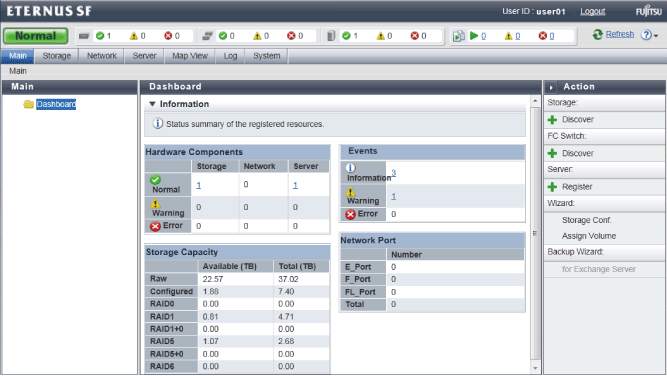Click the job operations status icon
The height and width of the screenshot is (376, 667).
pyautogui.click(x=459, y=36)
